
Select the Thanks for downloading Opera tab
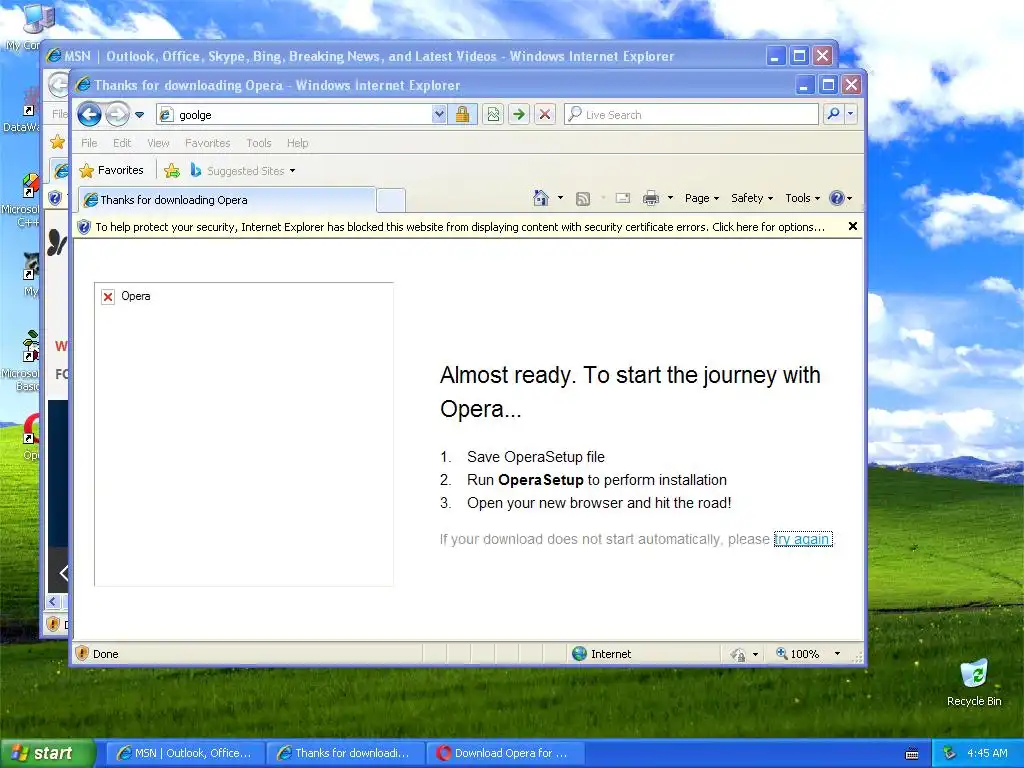click(227, 200)
